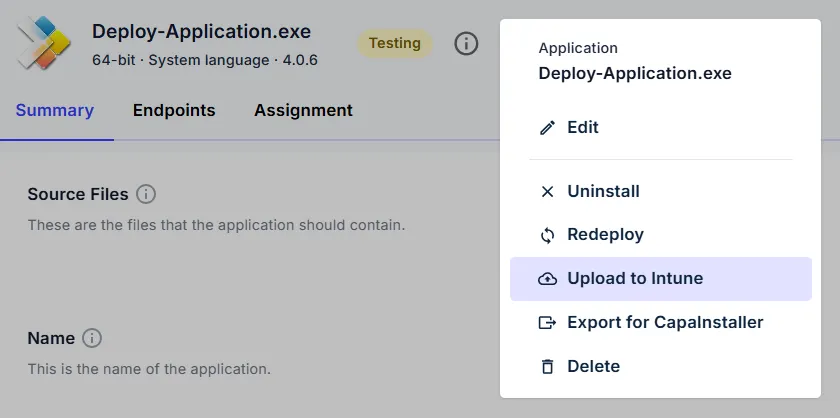The width and height of the screenshot is (840, 418).
Task: Click 'This is the name of the application' text
Action: (x=149, y=369)
